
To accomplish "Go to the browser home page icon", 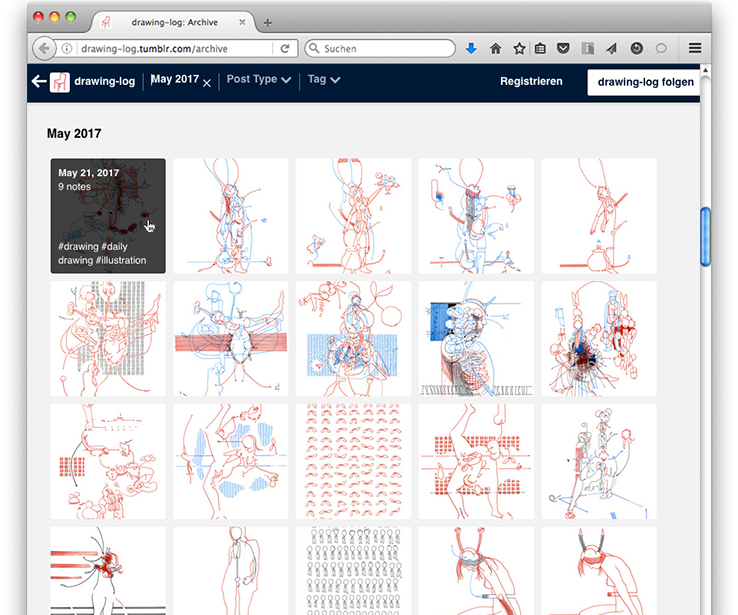I will coord(496,48).
